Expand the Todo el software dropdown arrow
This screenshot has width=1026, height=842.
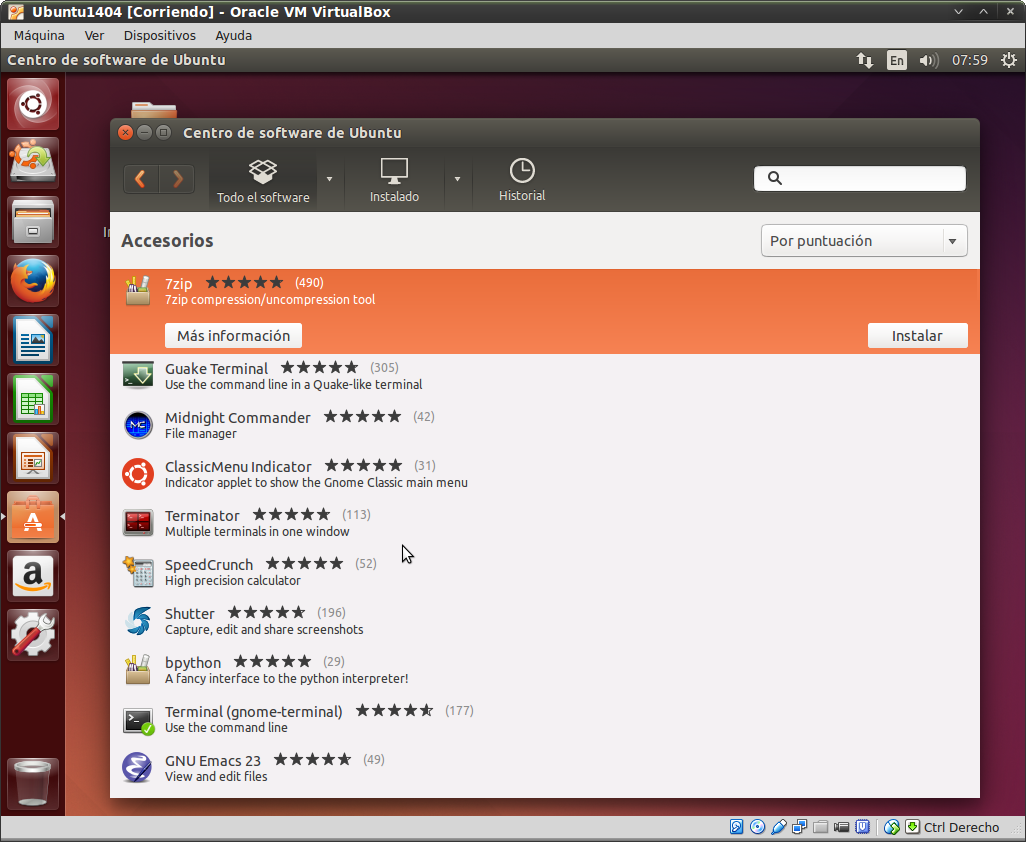click(329, 179)
